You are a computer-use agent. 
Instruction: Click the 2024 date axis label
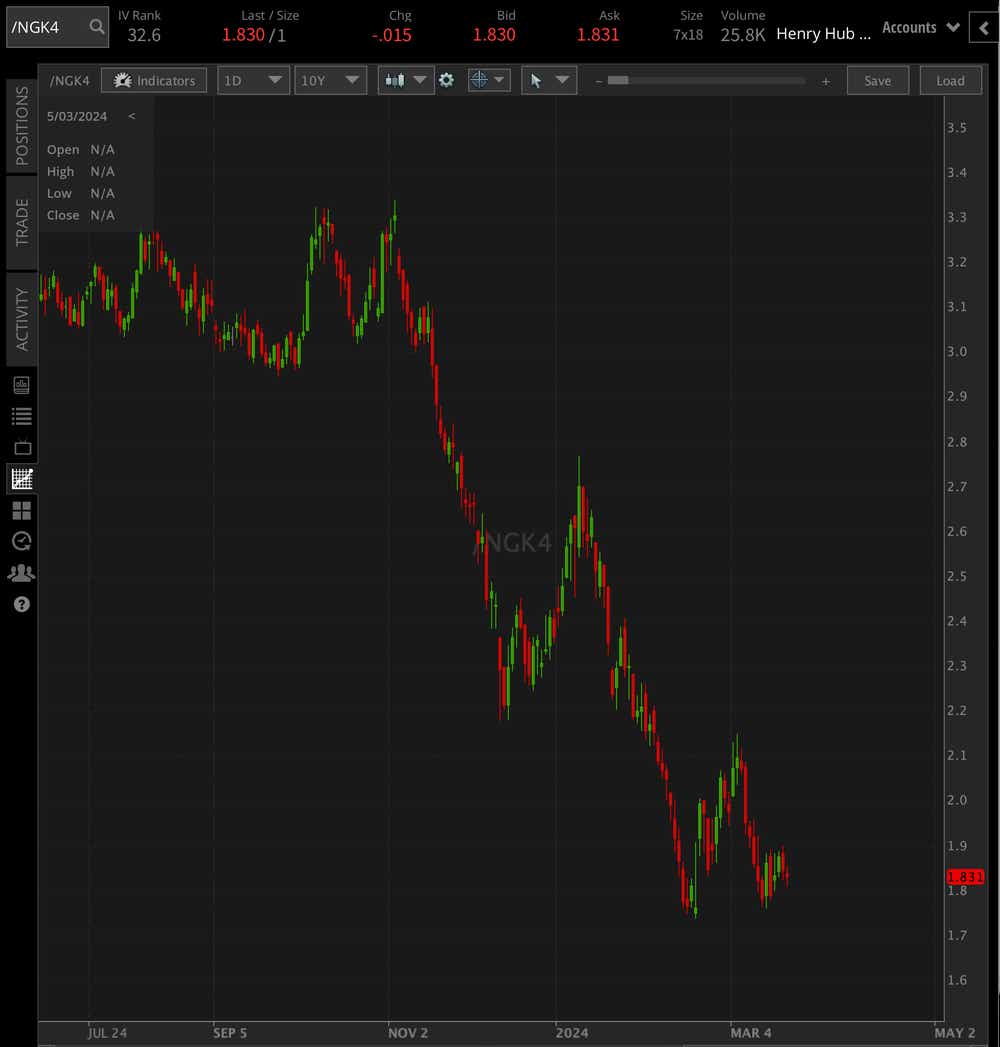coord(571,1033)
